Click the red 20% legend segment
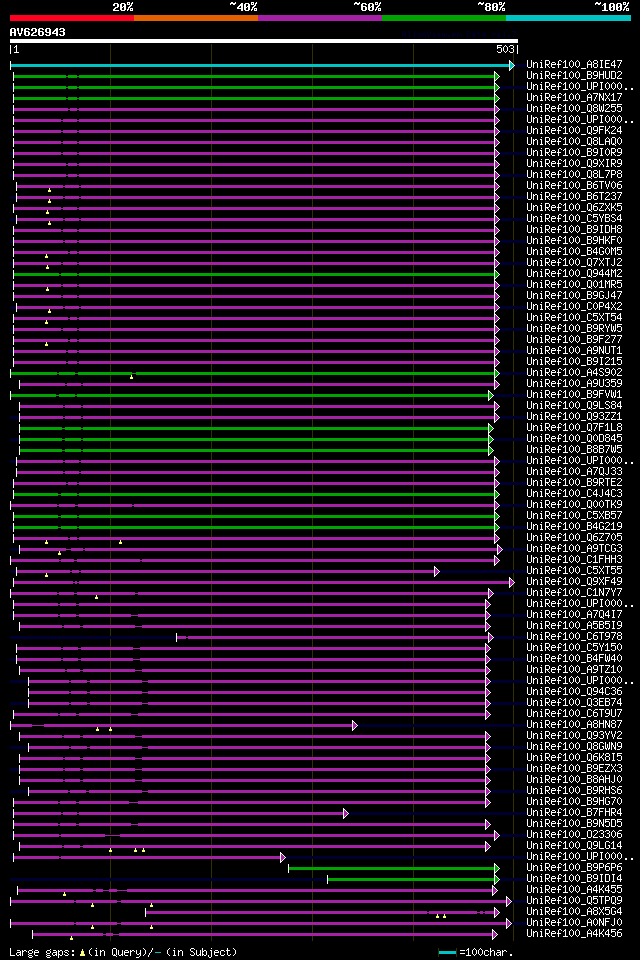The width and height of the screenshot is (640, 960). (72, 18)
